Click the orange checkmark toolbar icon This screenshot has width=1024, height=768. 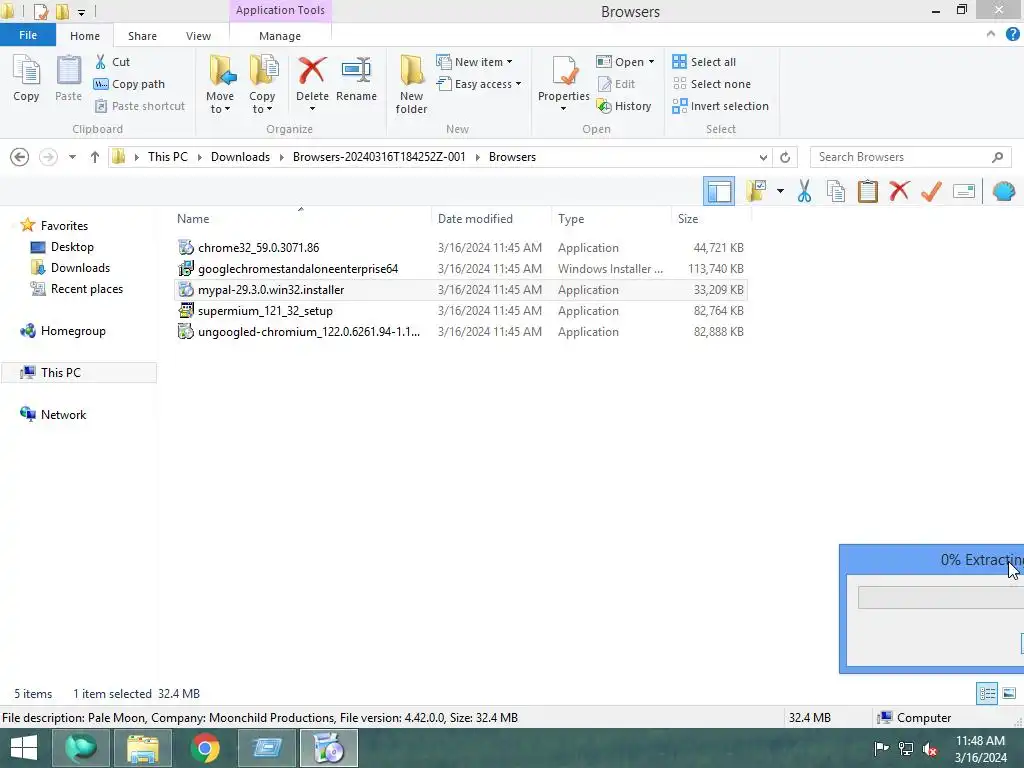pyautogui.click(x=931, y=191)
